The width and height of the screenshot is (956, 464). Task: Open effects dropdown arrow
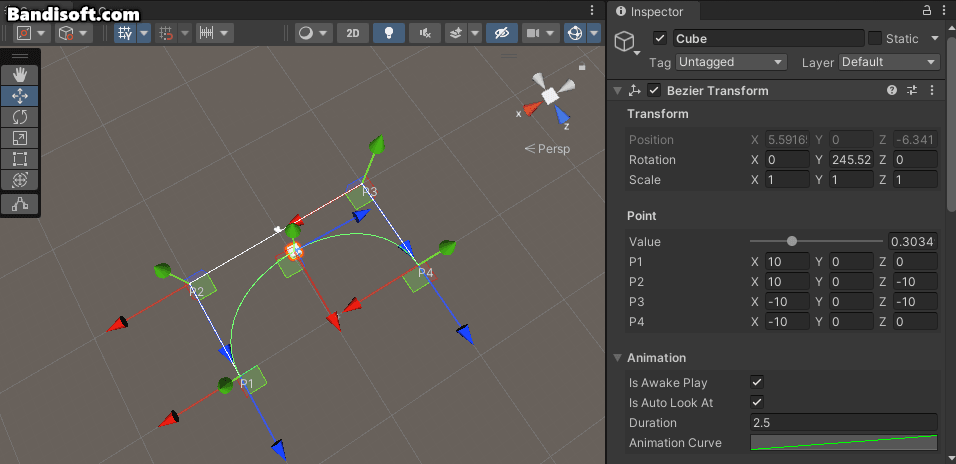coord(474,33)
